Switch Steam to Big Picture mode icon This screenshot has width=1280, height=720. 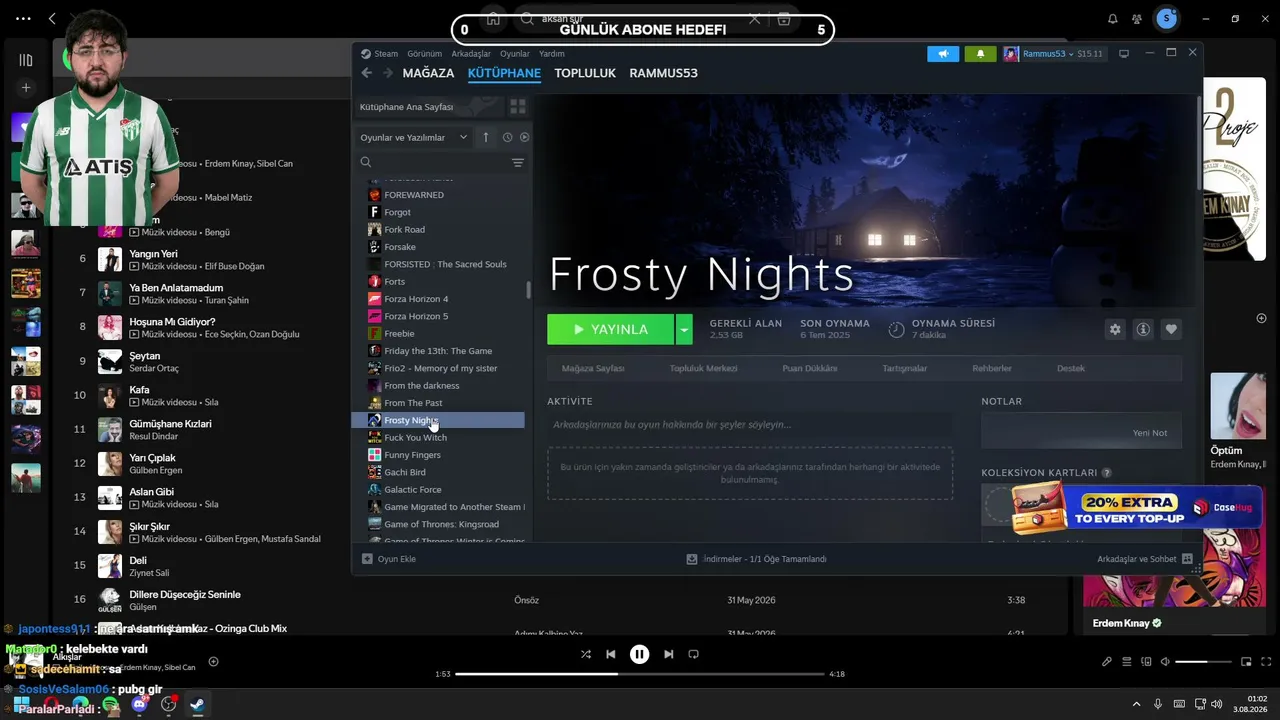(1124, 53)
